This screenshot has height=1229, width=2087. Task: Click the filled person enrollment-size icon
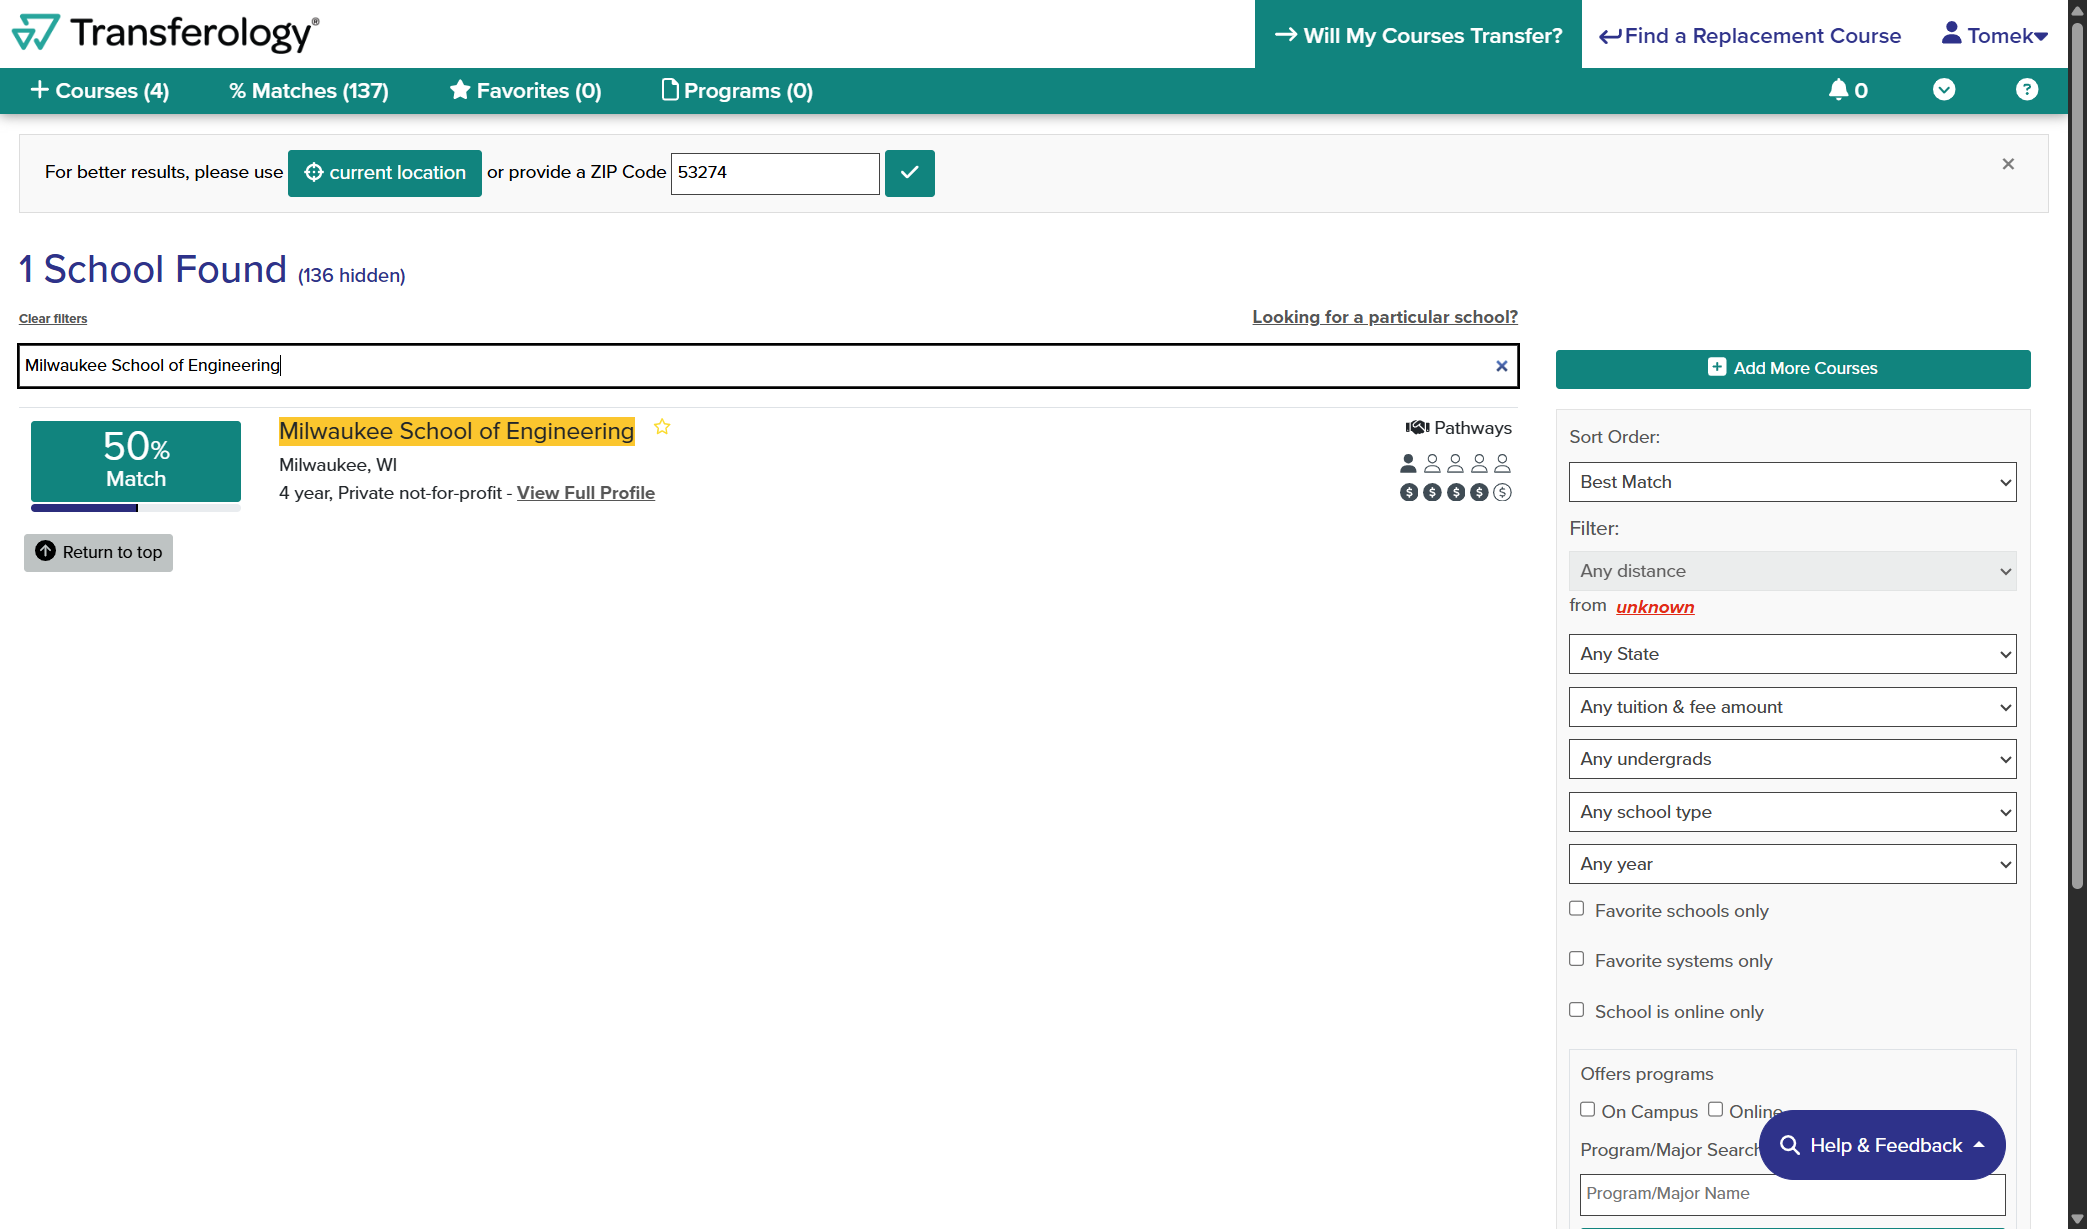tap(1408, 463)
